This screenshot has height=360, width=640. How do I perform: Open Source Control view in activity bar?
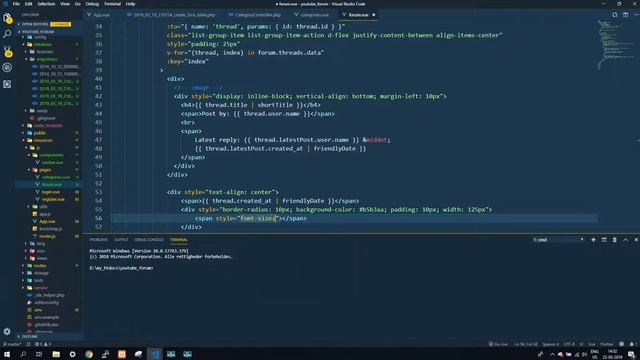7,51
